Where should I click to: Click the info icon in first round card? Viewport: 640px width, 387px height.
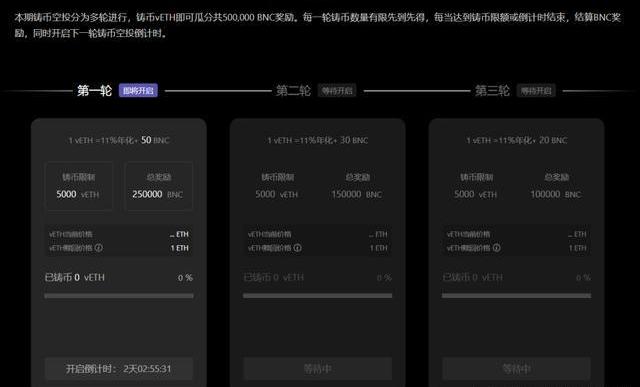pos(99,248)
